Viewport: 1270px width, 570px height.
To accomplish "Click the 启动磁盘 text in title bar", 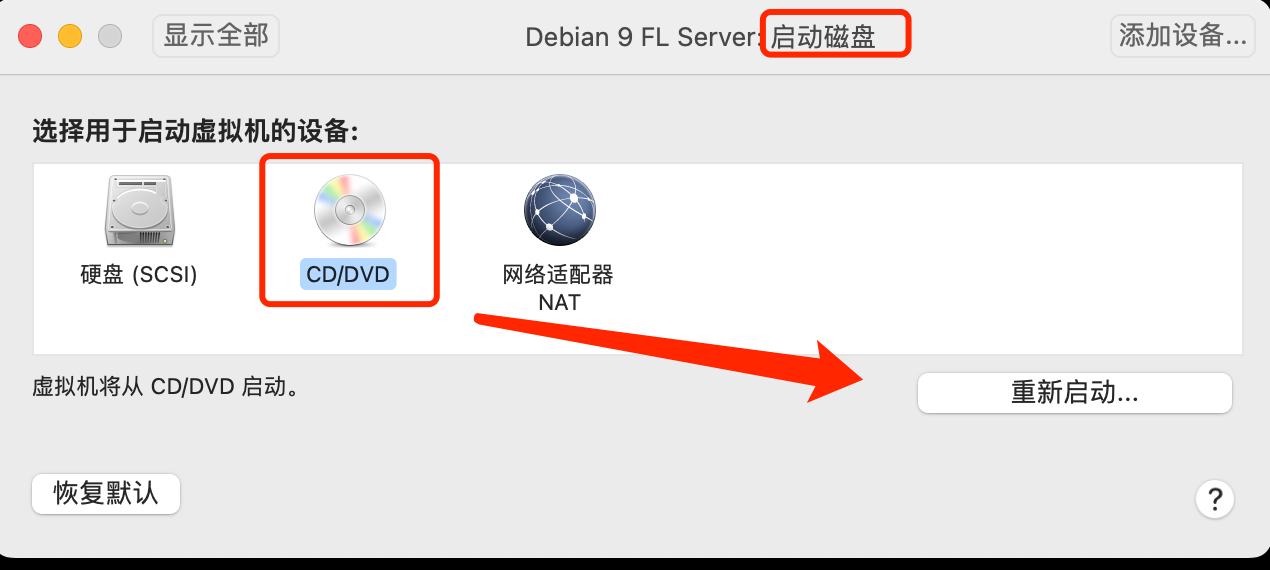I will click(x=823, y=37).
